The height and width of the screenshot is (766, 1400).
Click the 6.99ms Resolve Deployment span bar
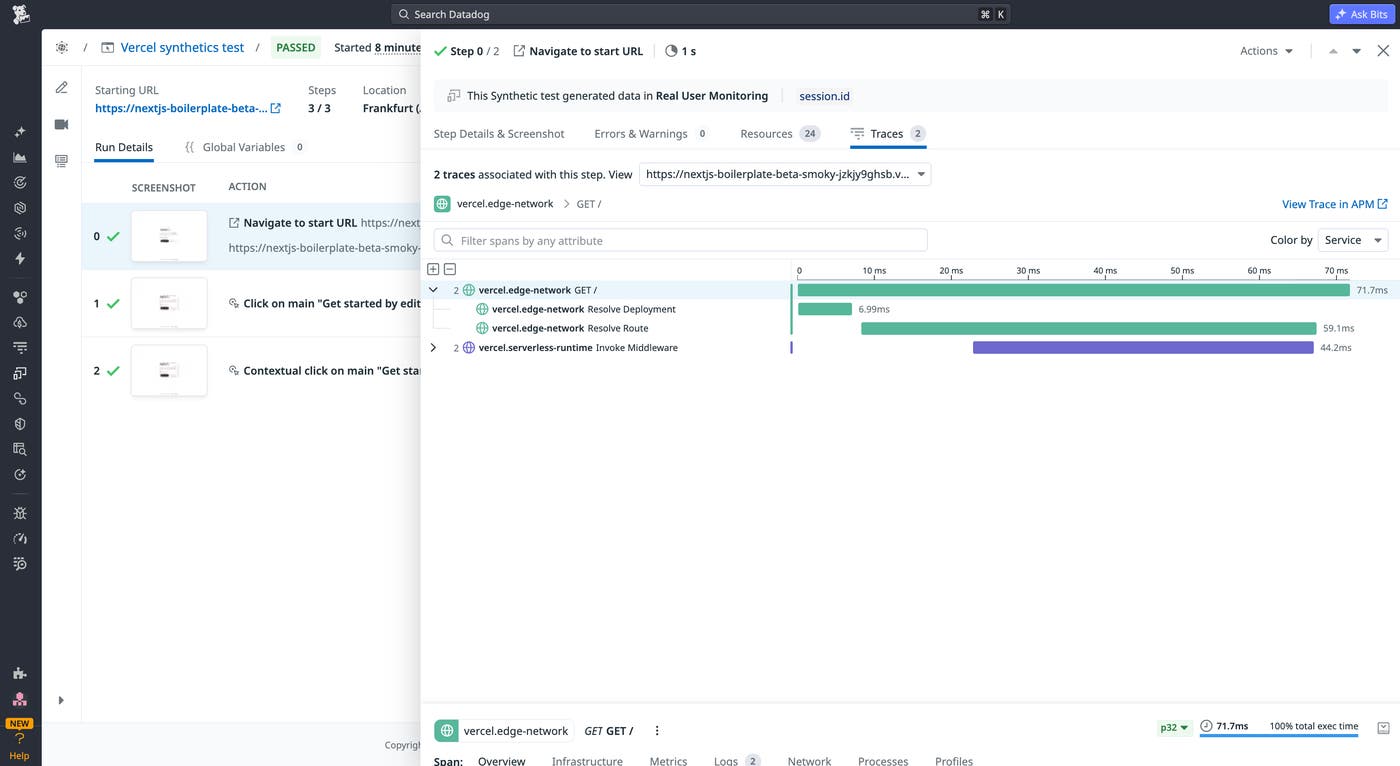825,309
